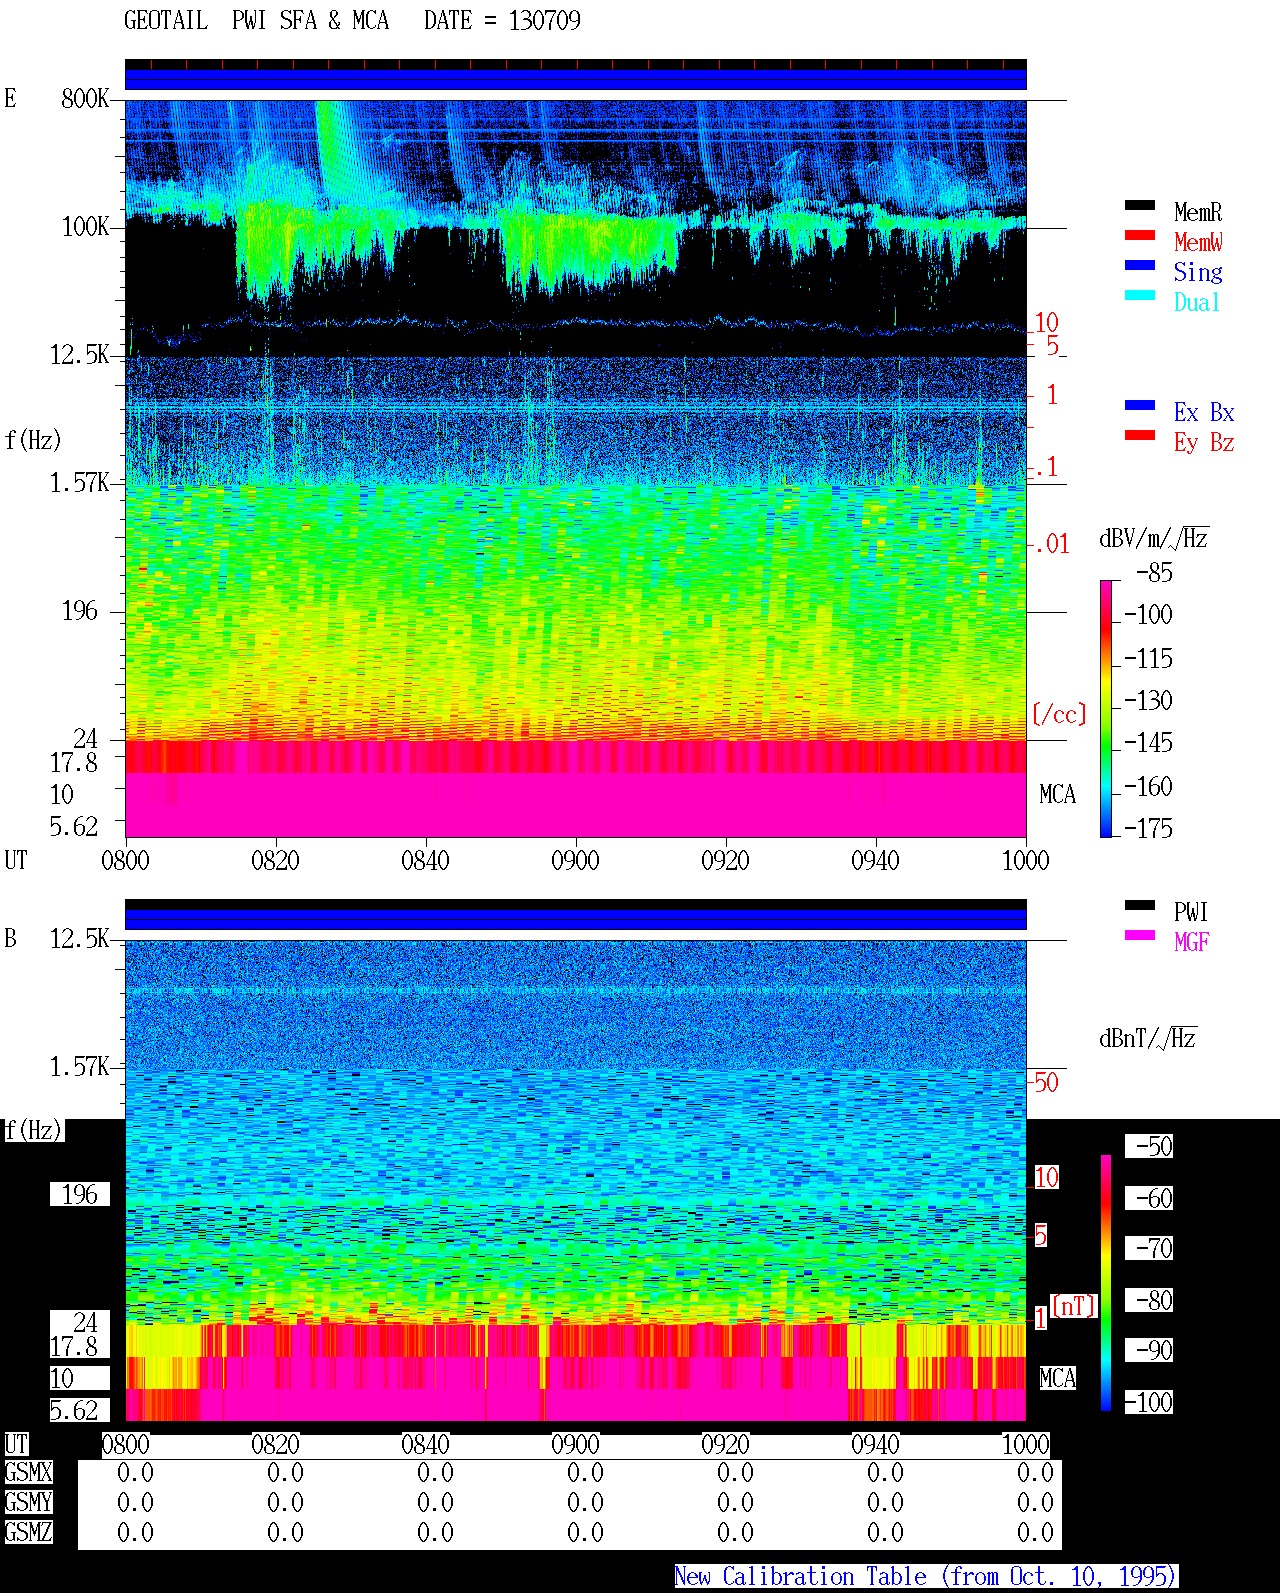Click the MGF legend label
This screenshot has height=1593, width=1280.
tap(1192, 942)
